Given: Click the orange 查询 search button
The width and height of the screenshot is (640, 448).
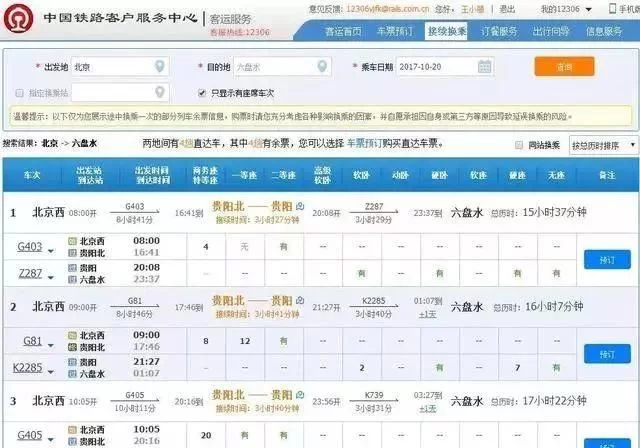Looking at the screenshot, I should point(564,67).
